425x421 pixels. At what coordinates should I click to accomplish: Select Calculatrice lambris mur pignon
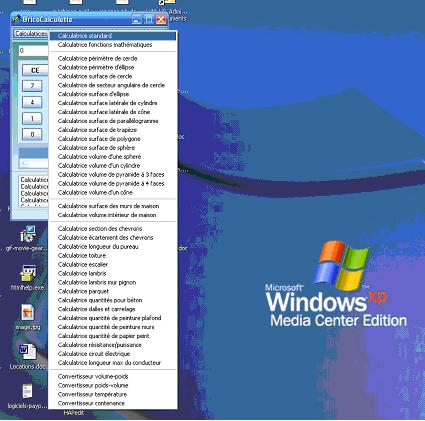tap(113, 282)
